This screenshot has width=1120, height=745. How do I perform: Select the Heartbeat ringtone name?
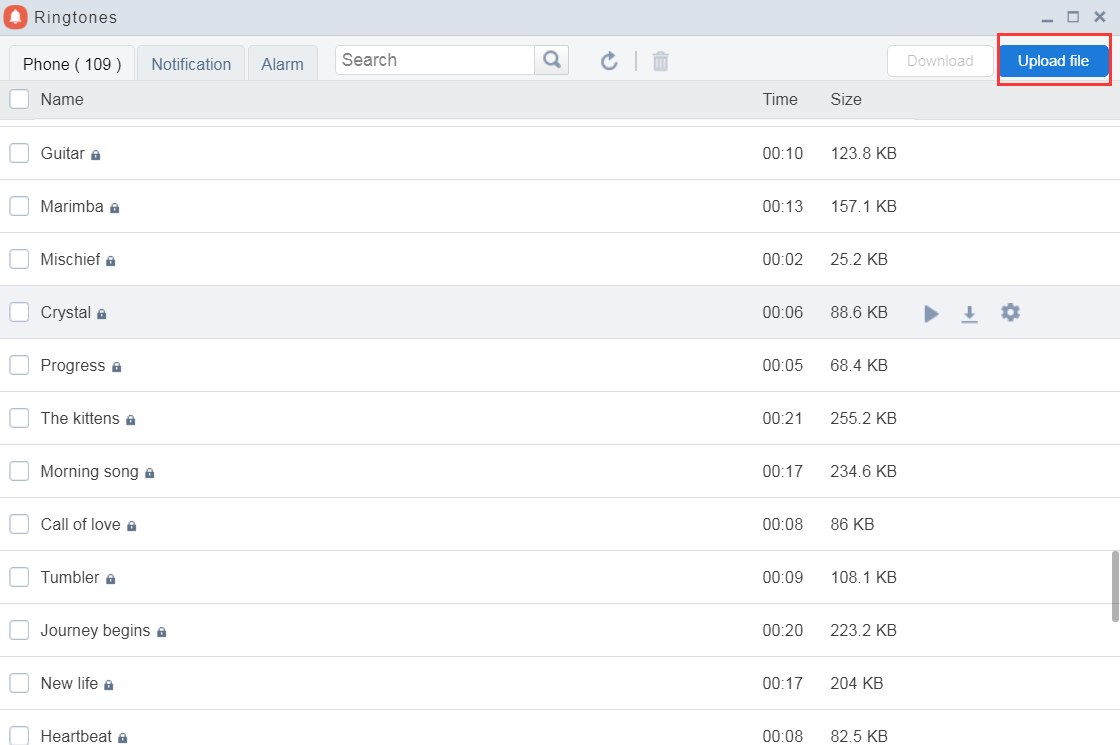(x=76, y=736)
